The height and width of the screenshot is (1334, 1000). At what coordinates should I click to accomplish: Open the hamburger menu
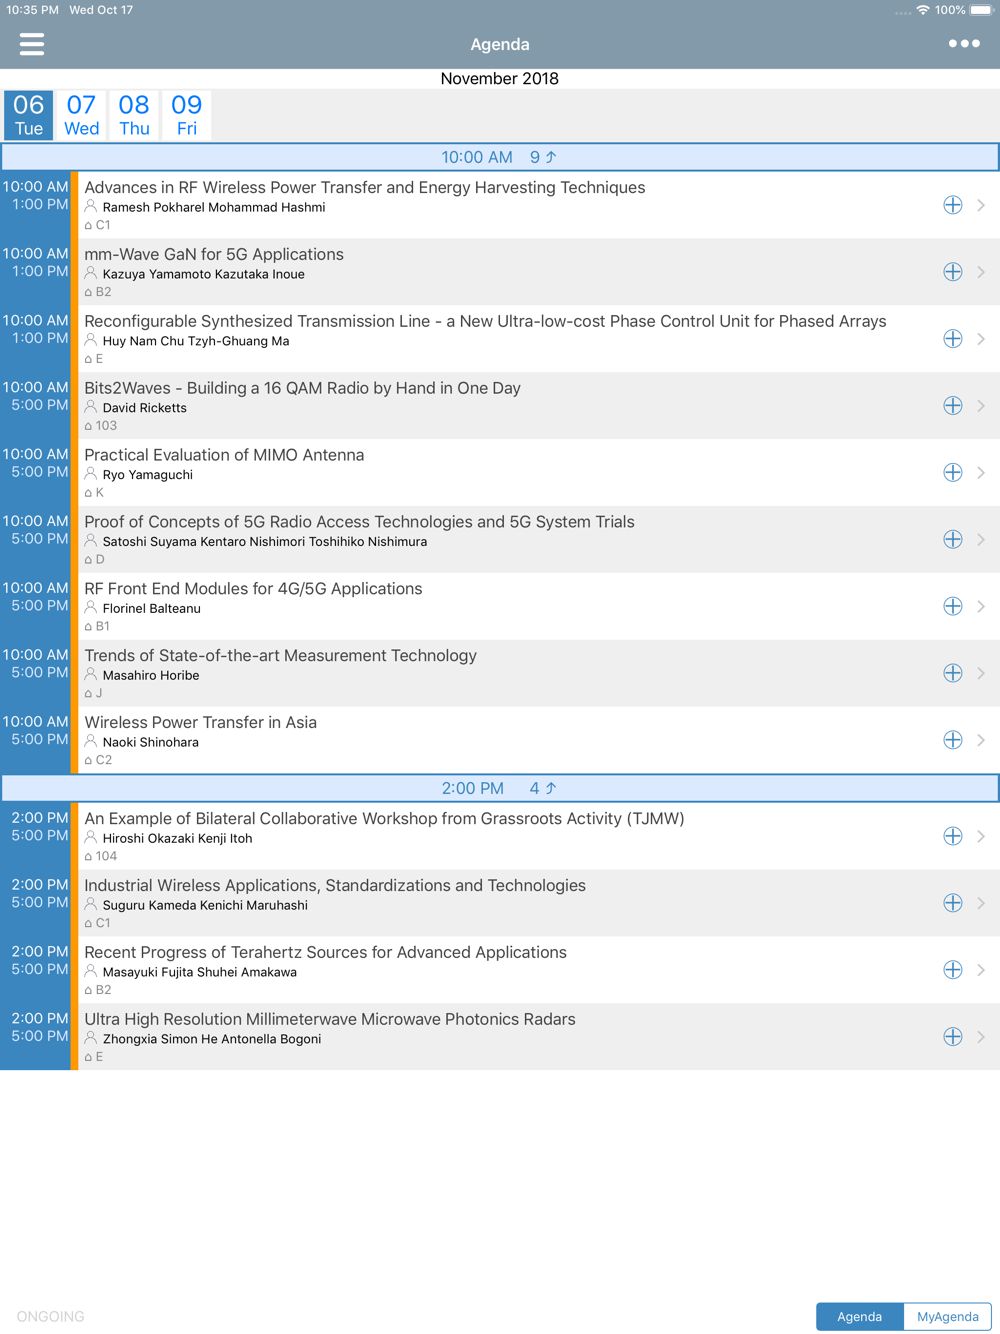pyautogui.click(x=32, y=44)
